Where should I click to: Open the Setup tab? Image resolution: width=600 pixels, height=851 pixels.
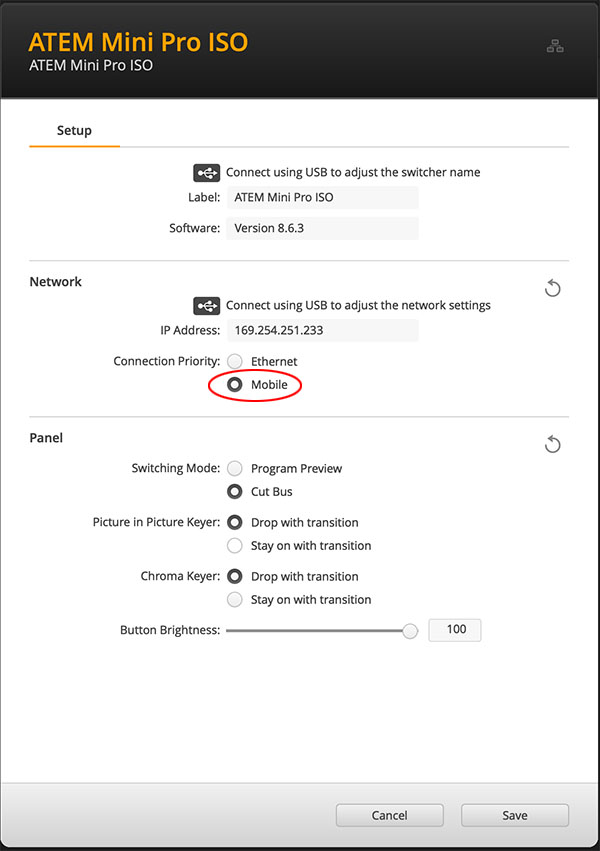tap(74, 131)
